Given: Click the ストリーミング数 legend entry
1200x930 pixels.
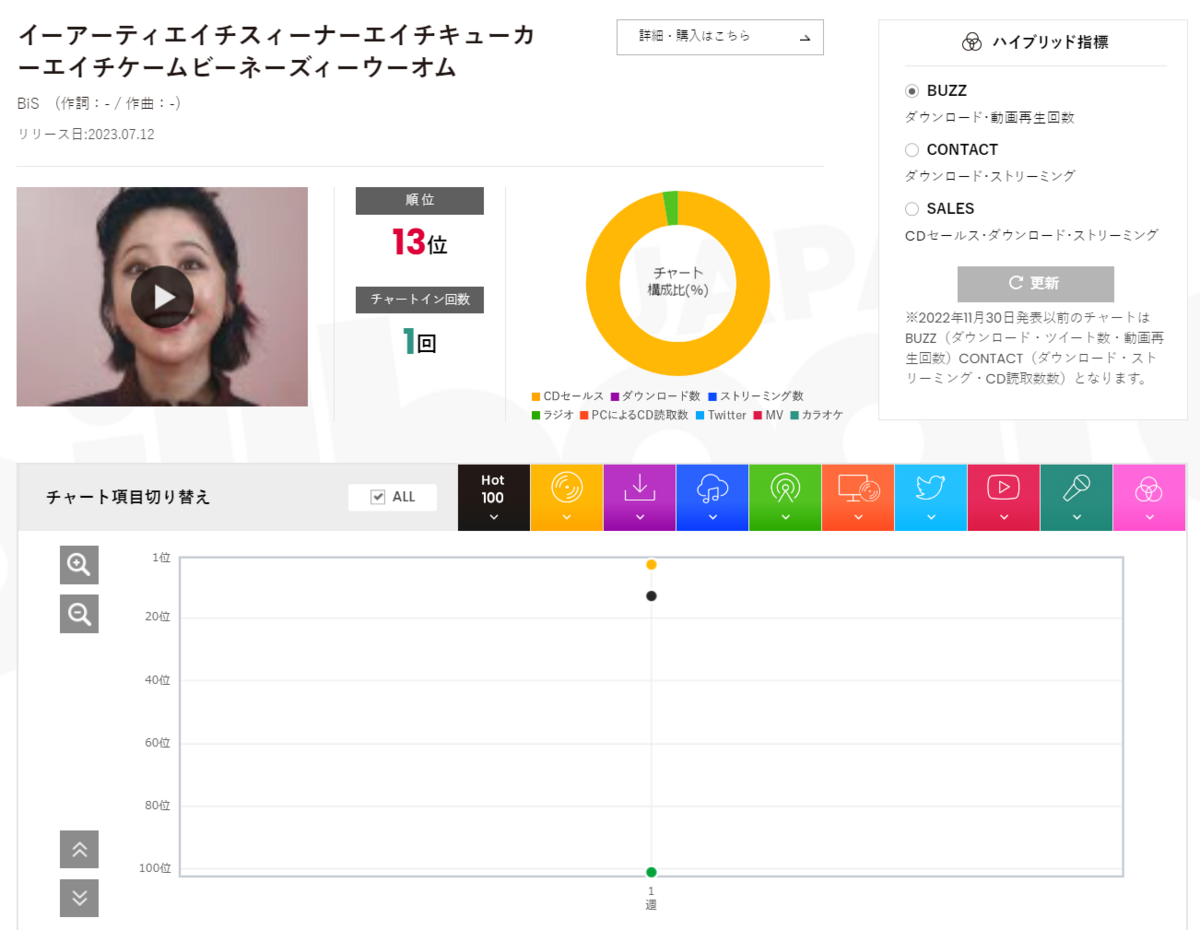Looking at the screenshot, I should (755, 396).
